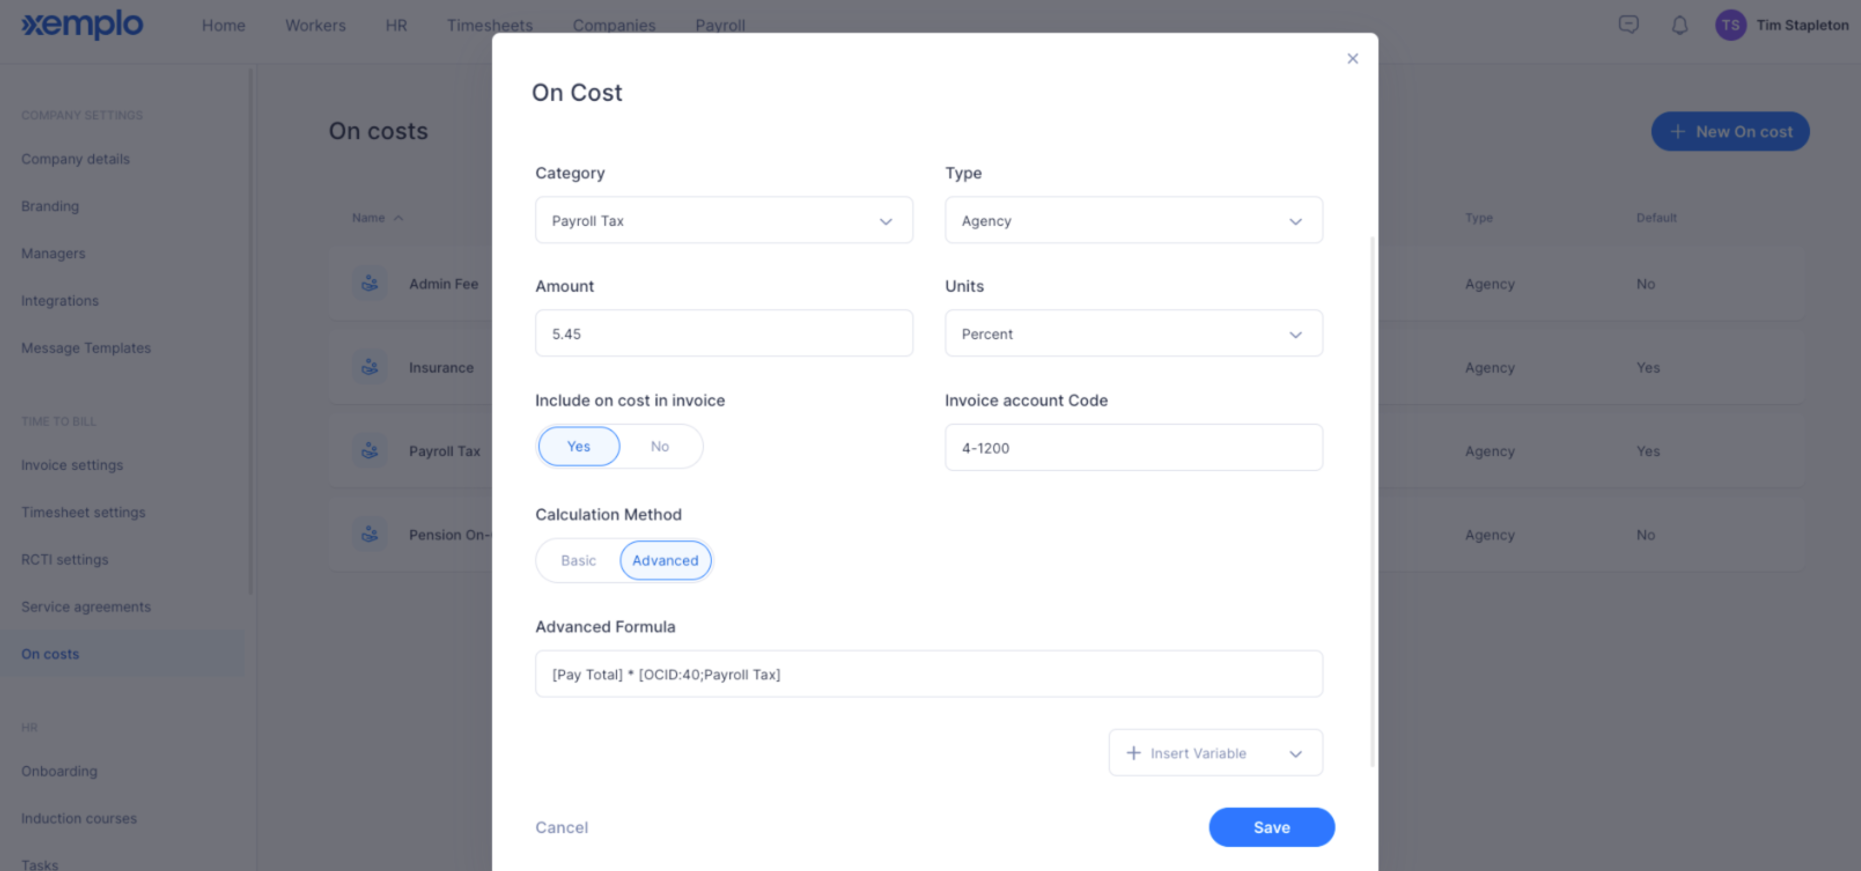Click the xemplo logo
Screen dimensions: 1861x871
tap(82, 24)
